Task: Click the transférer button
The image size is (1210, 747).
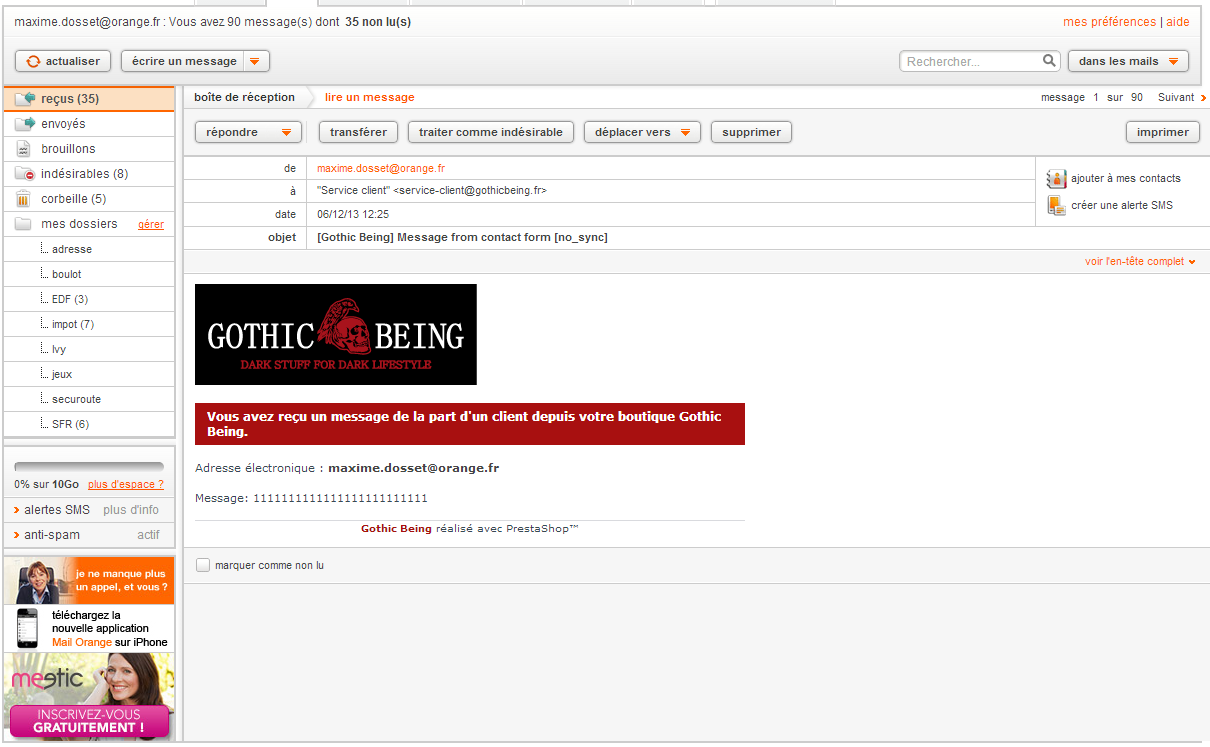Action: [x=359, y=132]
